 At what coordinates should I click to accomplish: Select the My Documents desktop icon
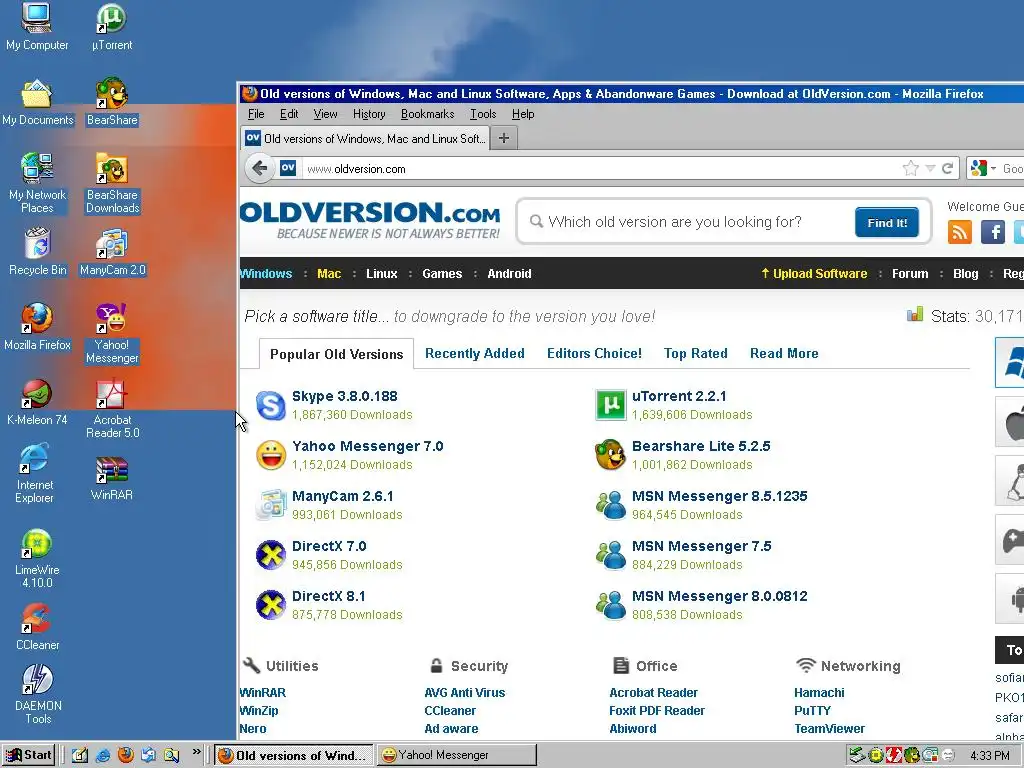pyautogui.click(x=37, y=102)
